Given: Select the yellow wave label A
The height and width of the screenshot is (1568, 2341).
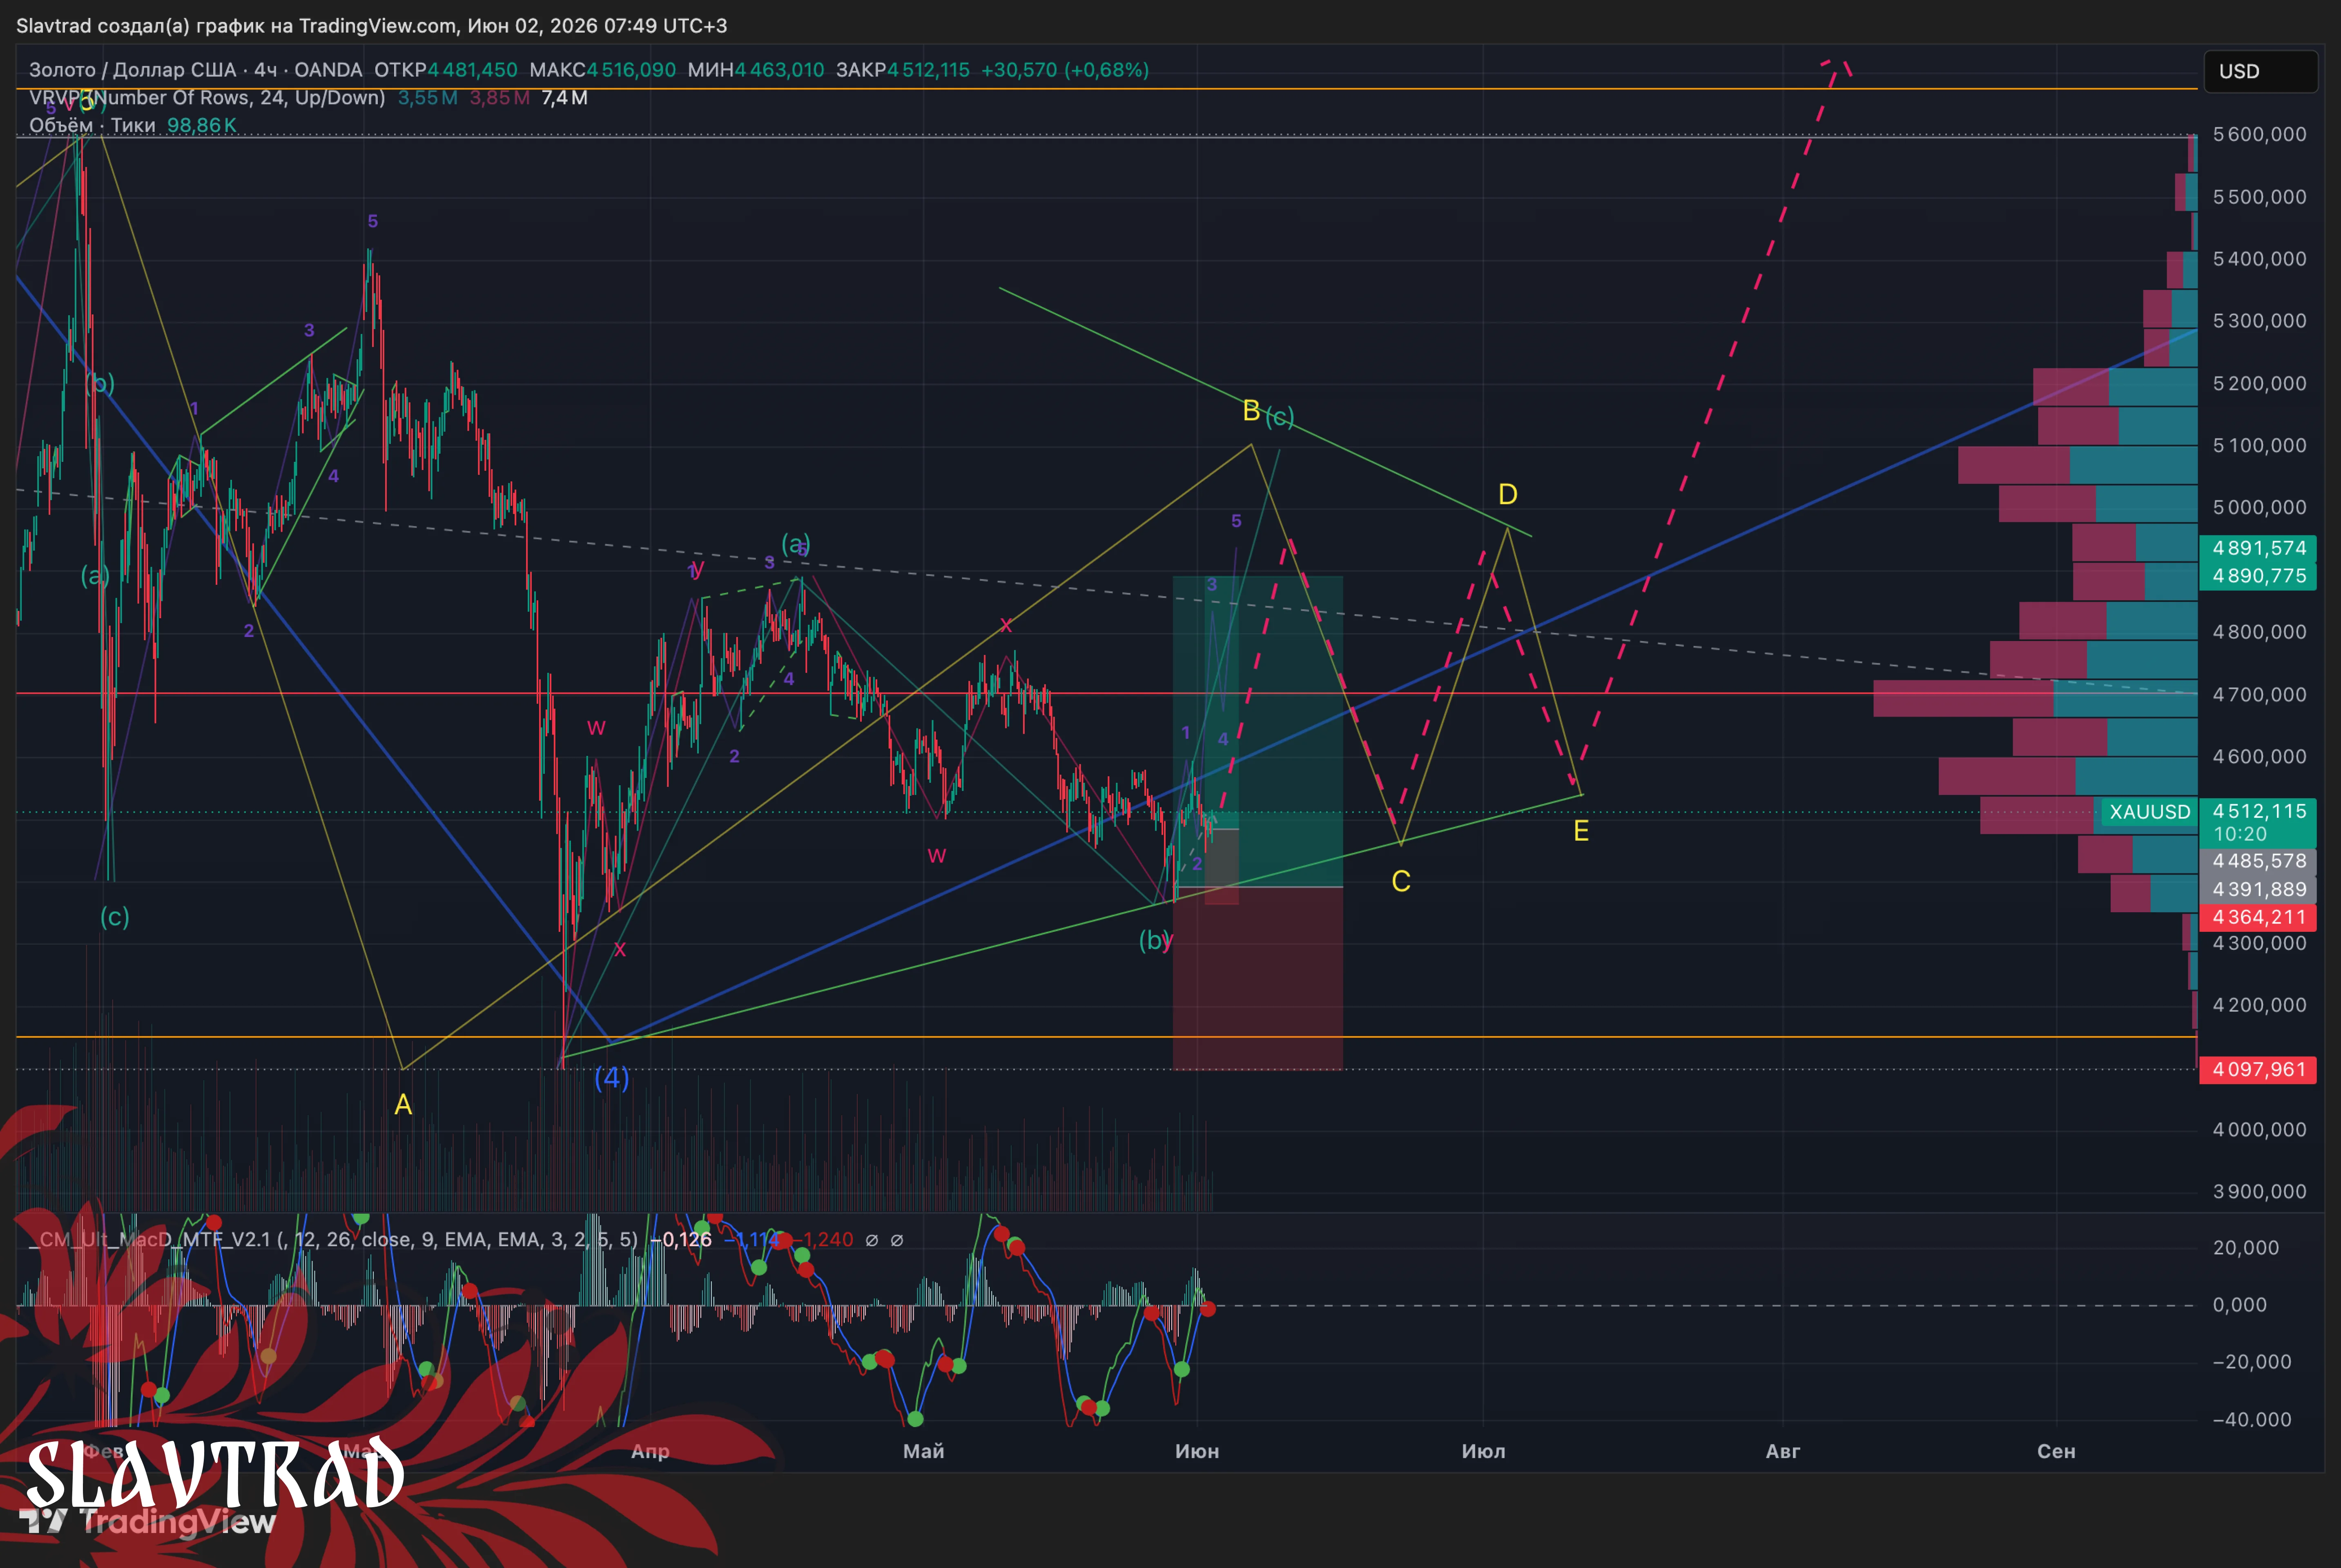Looking at the screenshot, I should click(403, 1104).
